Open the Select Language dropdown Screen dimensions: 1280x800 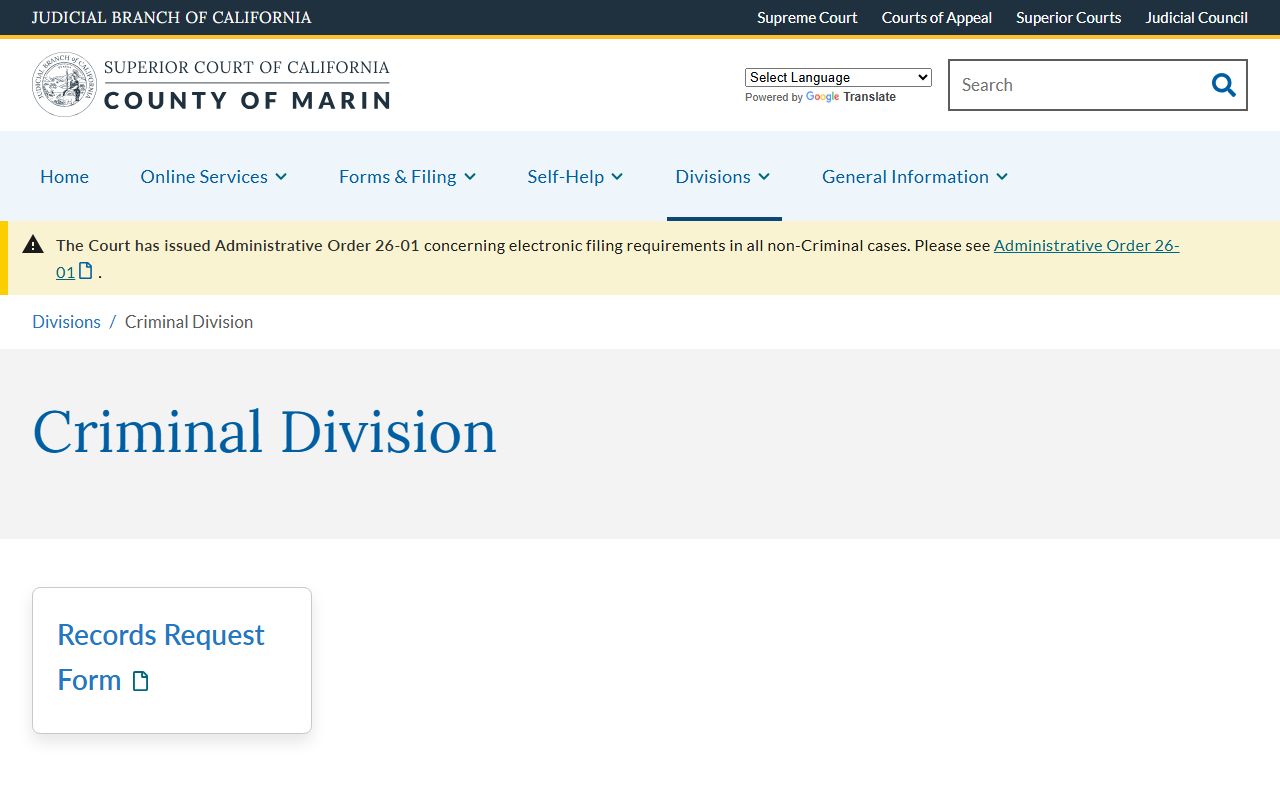point(838,77)
